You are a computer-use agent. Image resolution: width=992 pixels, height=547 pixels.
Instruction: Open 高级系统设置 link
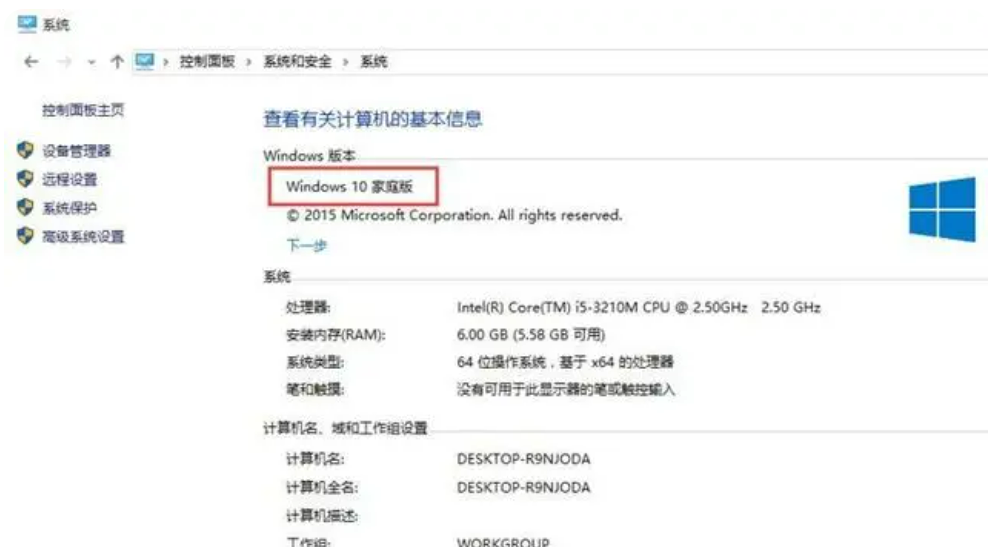click(x=83, y=237)
